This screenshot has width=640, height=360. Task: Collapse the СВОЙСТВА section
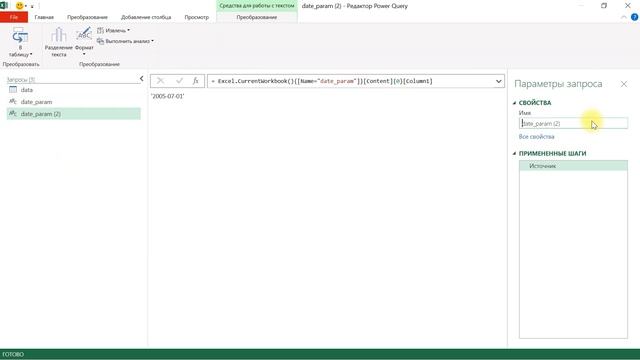coord(514,103)
